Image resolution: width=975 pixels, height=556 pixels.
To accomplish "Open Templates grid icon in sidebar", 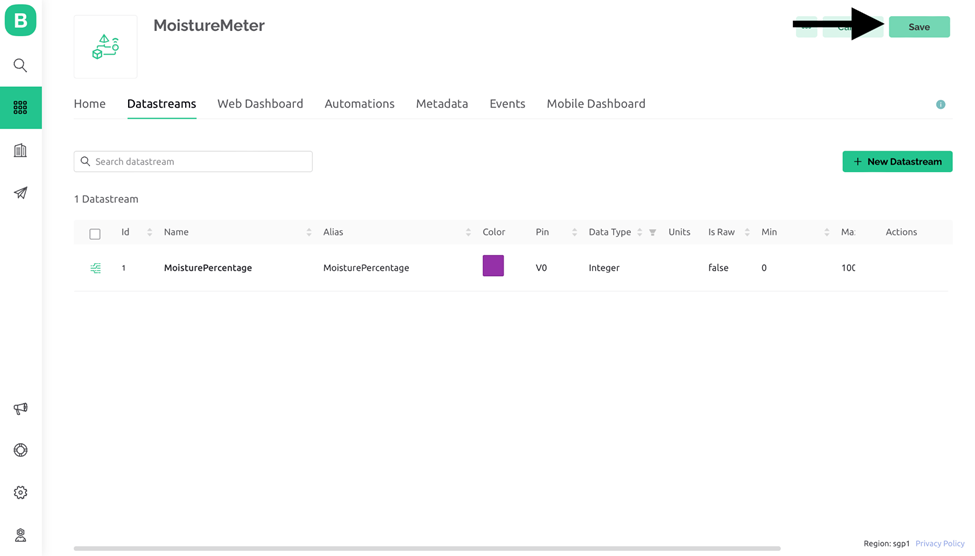I will [x=21, y=108].
